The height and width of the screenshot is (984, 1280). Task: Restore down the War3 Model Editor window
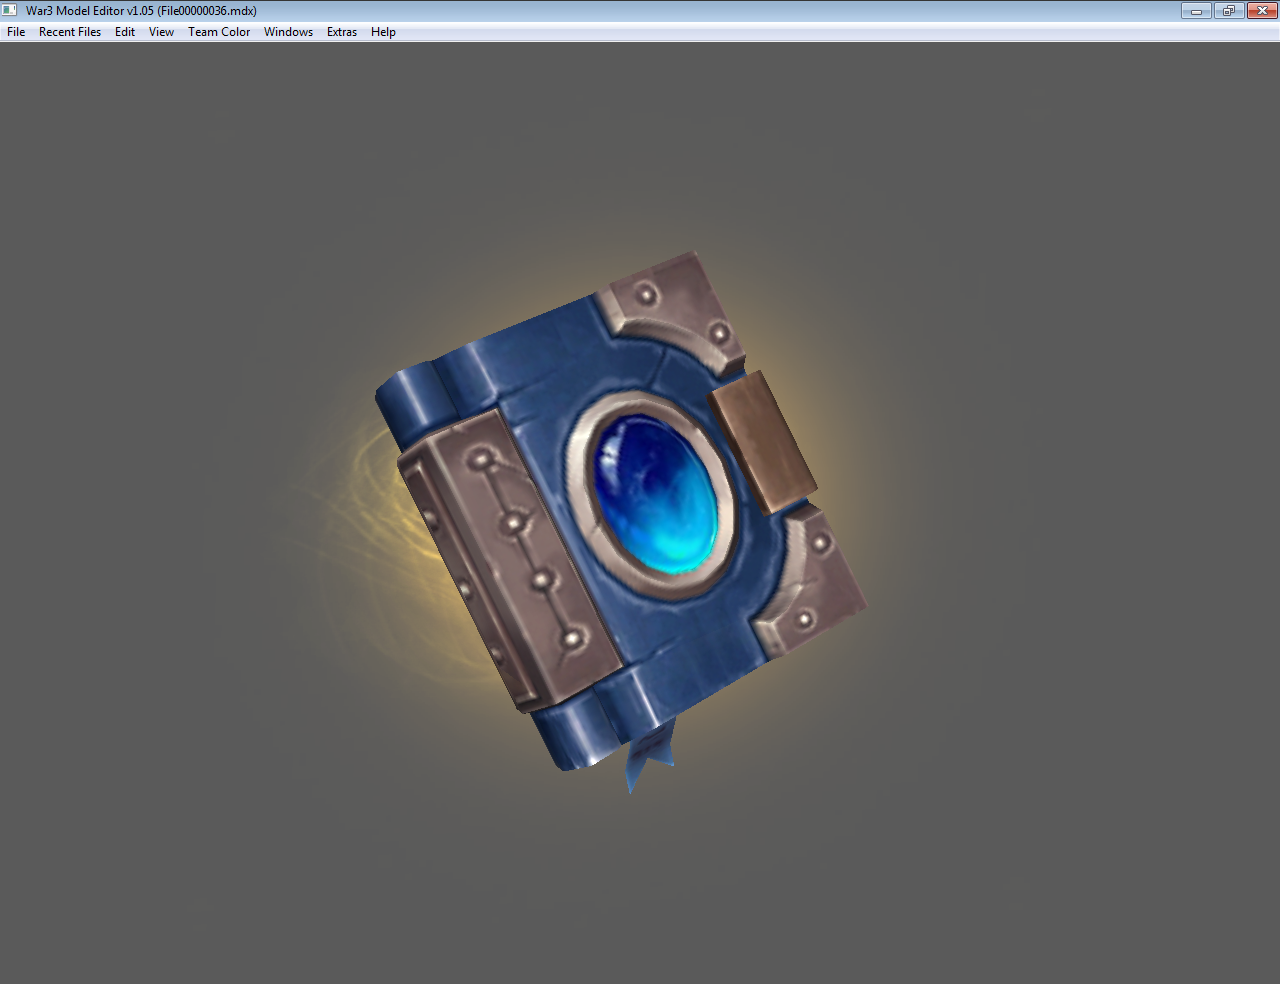click(1228, 11)
